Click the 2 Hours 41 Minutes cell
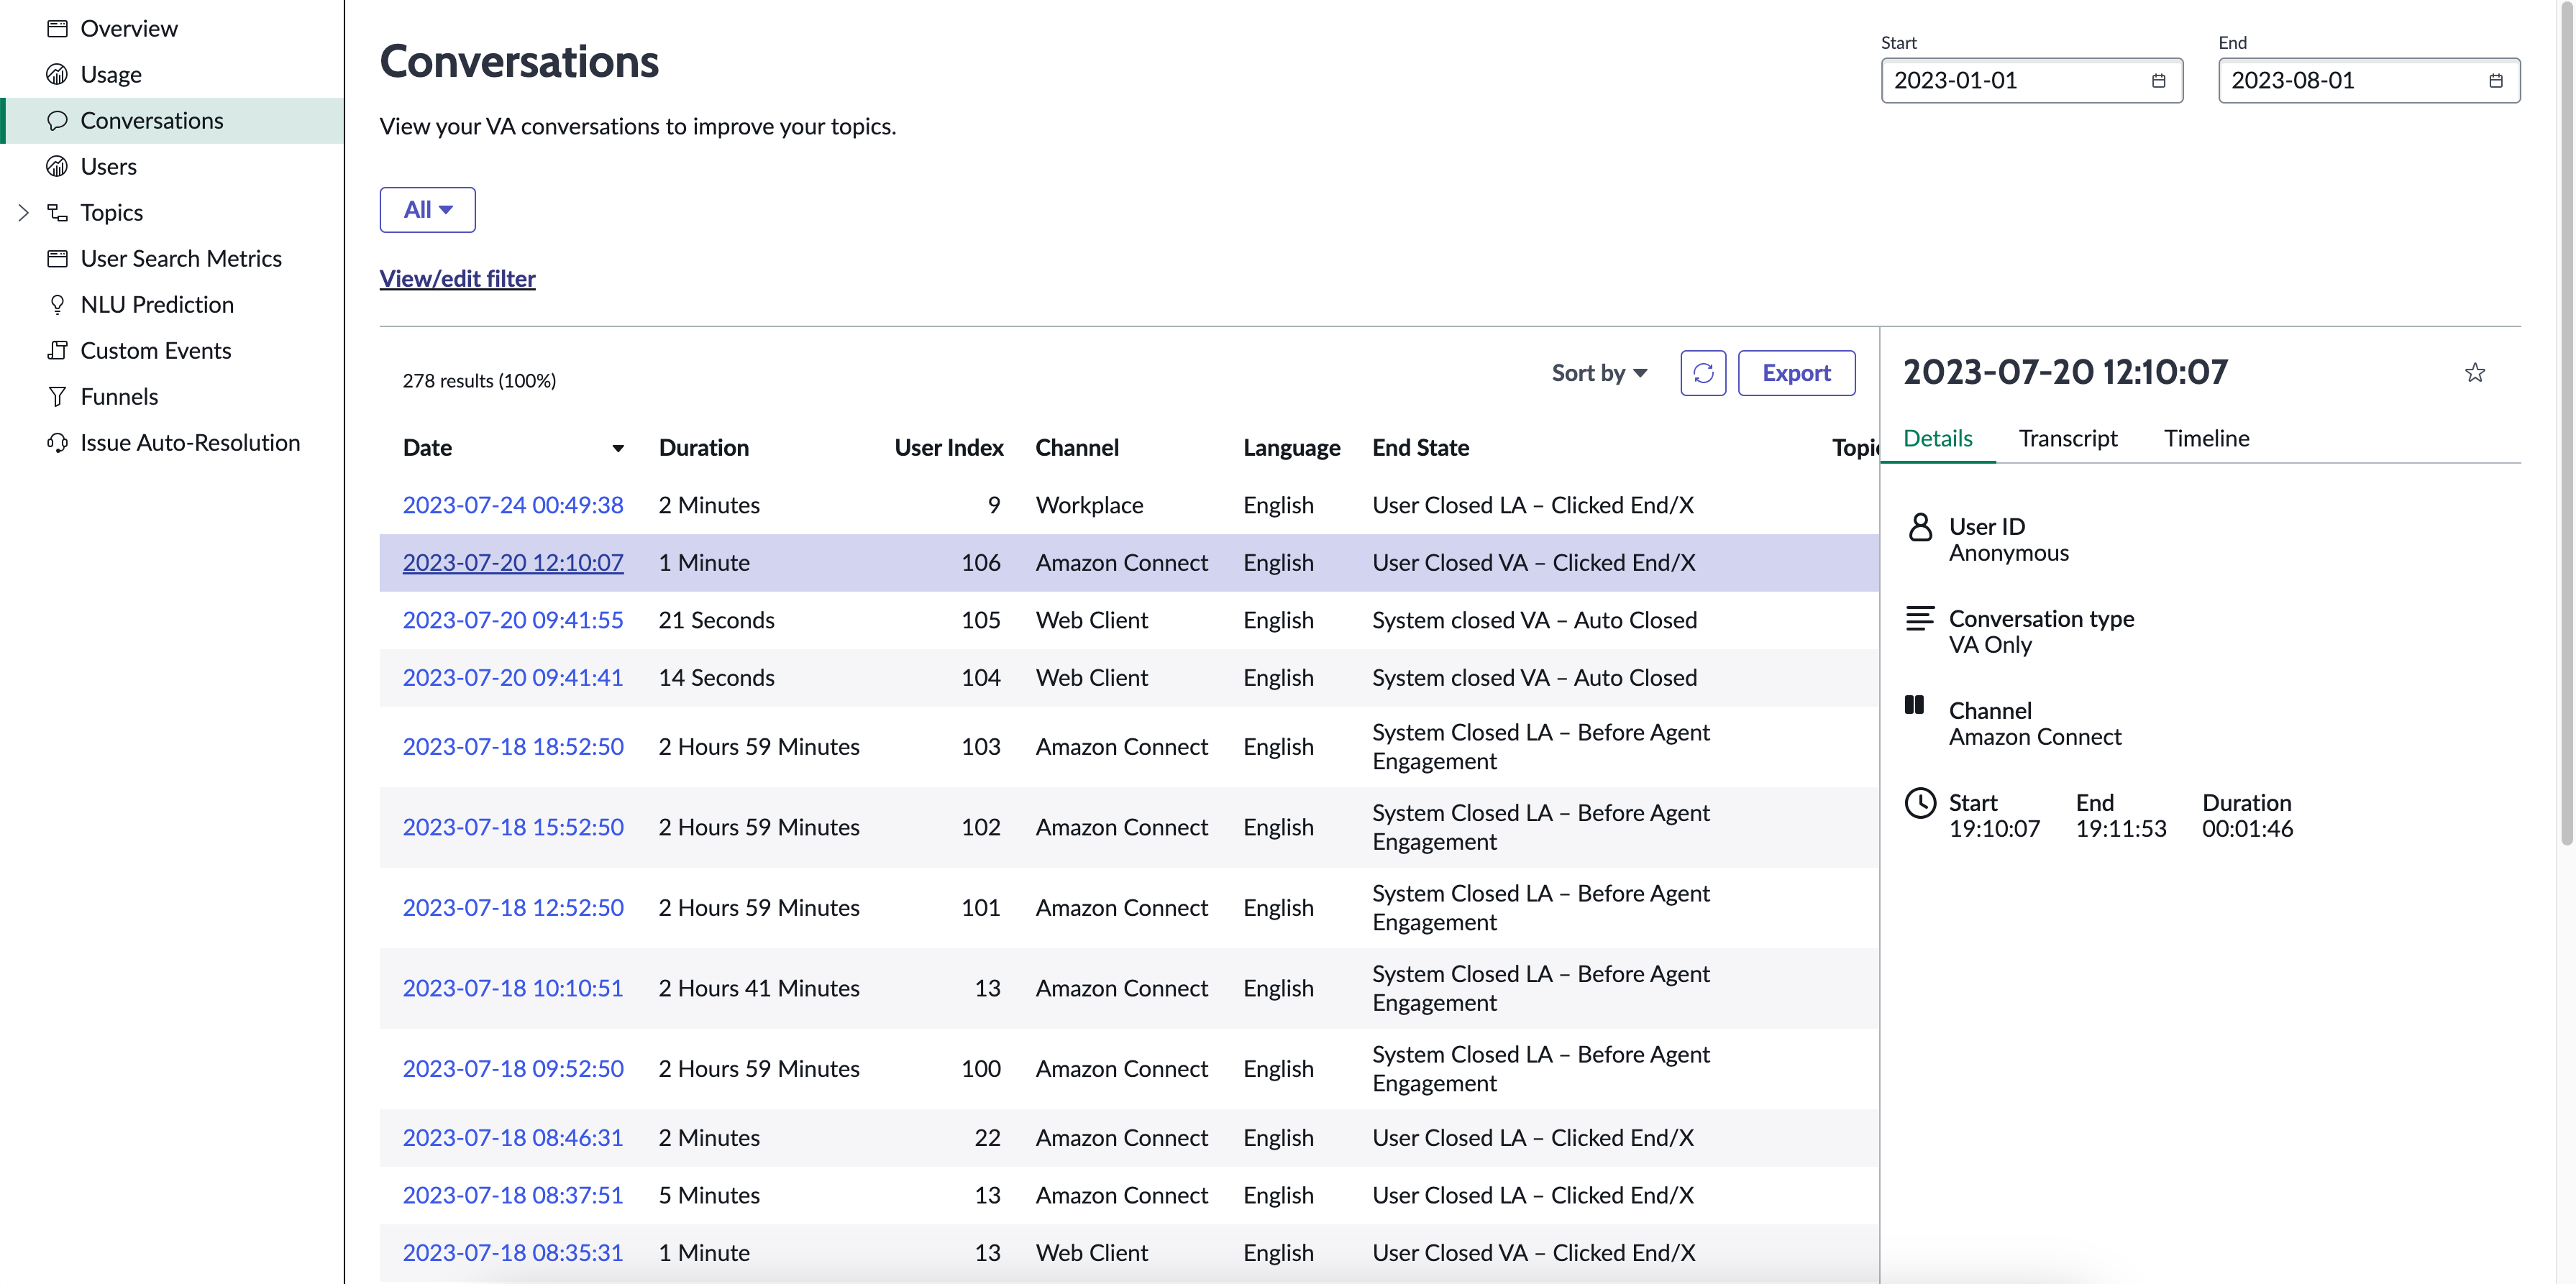This screenshot has width=2576, height=1284. tap(759, 989)
